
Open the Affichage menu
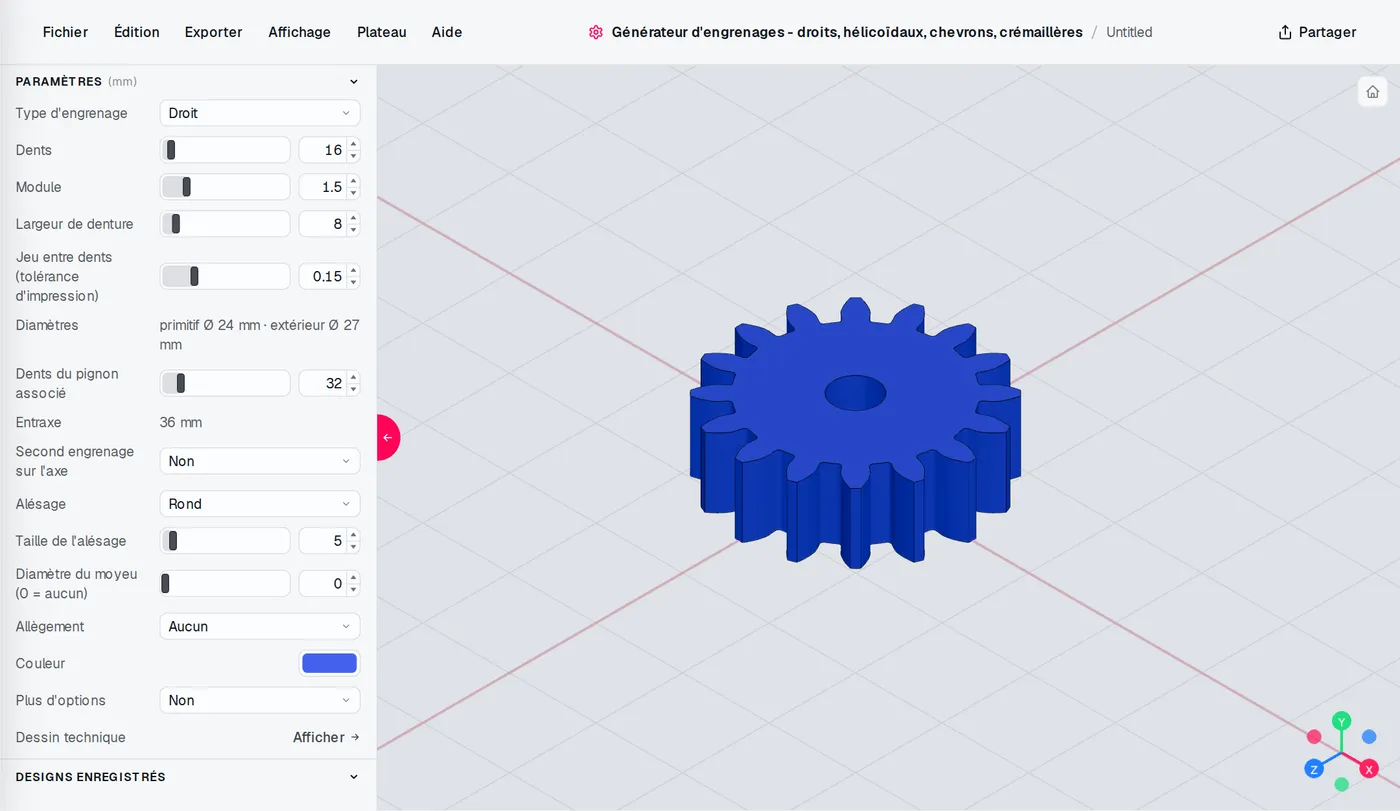(299, 32)
